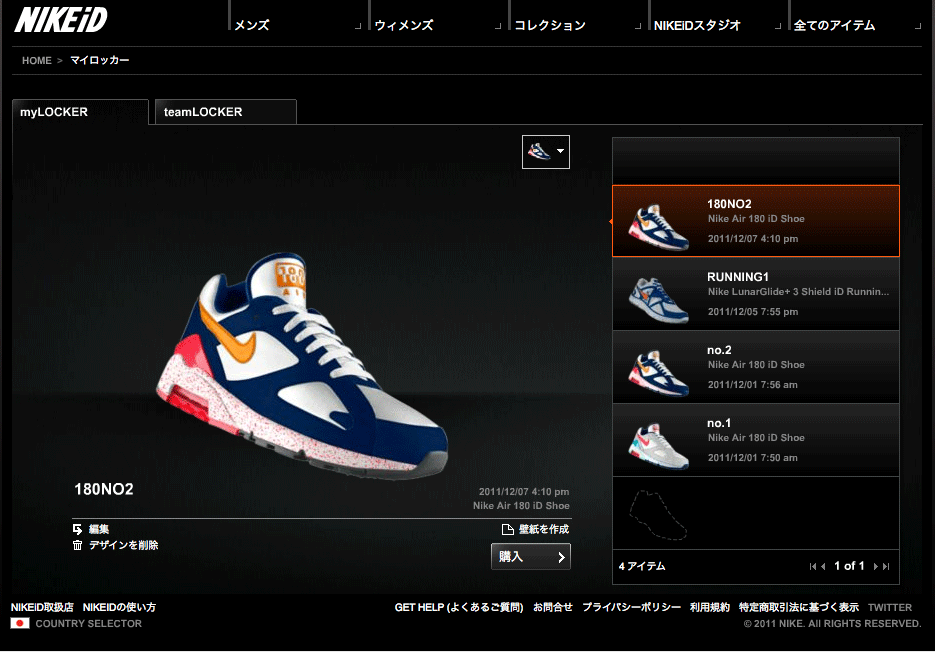
Task: Click the empty dashed shoe slot
Action: (x=658, y=515)
